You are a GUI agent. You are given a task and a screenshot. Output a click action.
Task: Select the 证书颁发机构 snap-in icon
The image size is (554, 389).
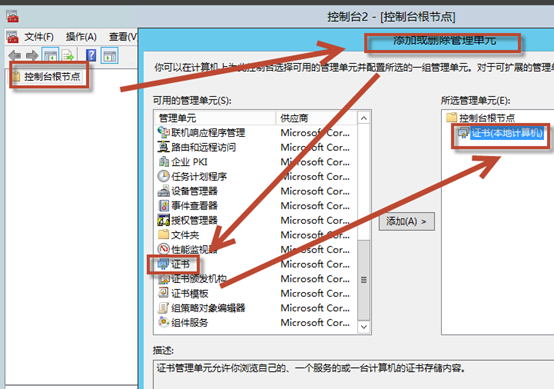tap(163, 279)
